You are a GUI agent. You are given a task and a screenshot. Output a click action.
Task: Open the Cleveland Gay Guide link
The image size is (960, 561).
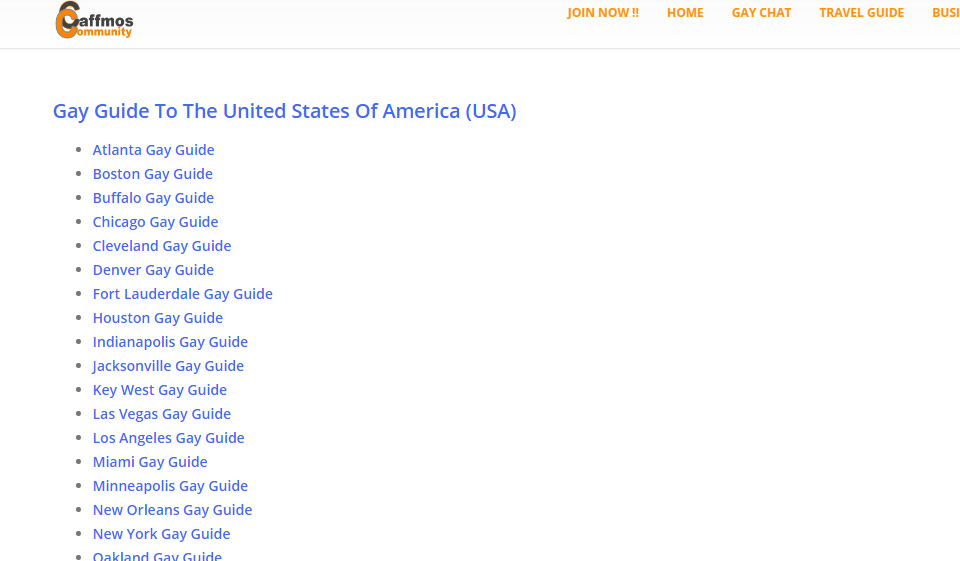pos(162,246)
